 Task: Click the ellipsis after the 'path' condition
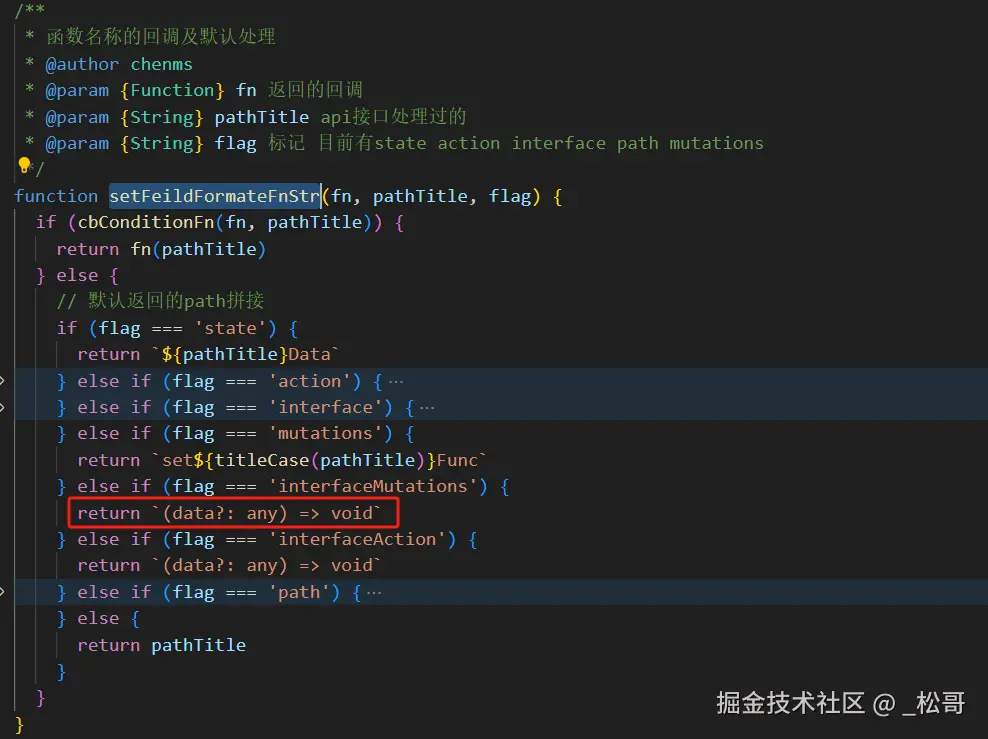click(374, 592)
